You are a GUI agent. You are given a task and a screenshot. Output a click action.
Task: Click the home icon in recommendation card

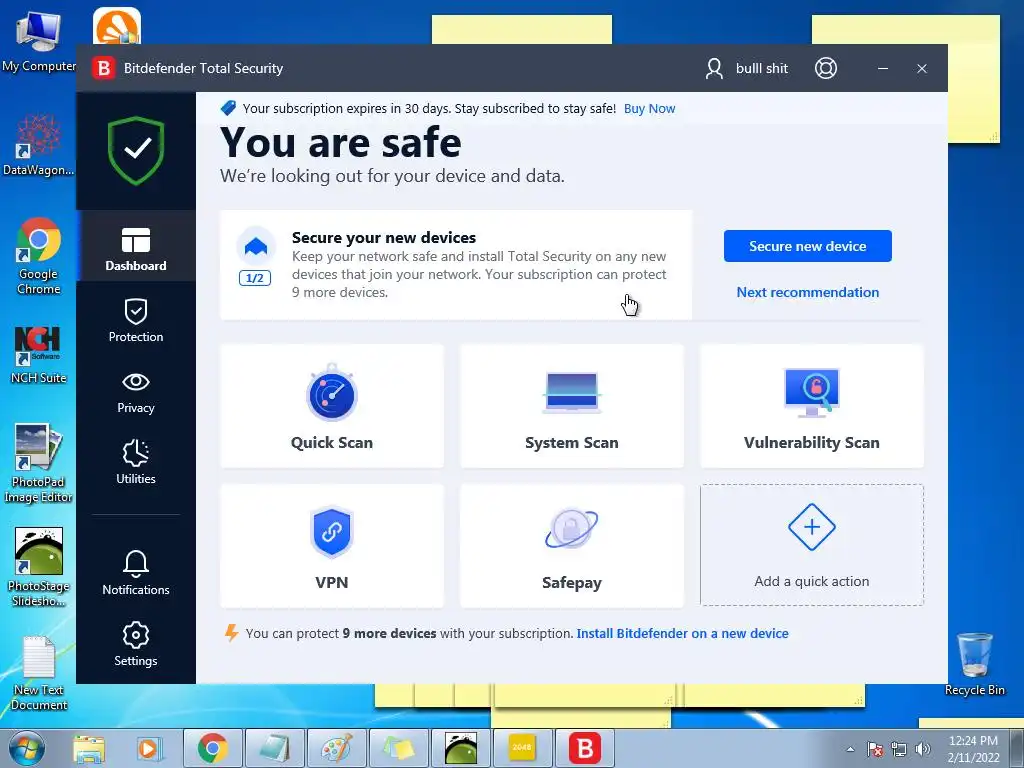(255, 246)
